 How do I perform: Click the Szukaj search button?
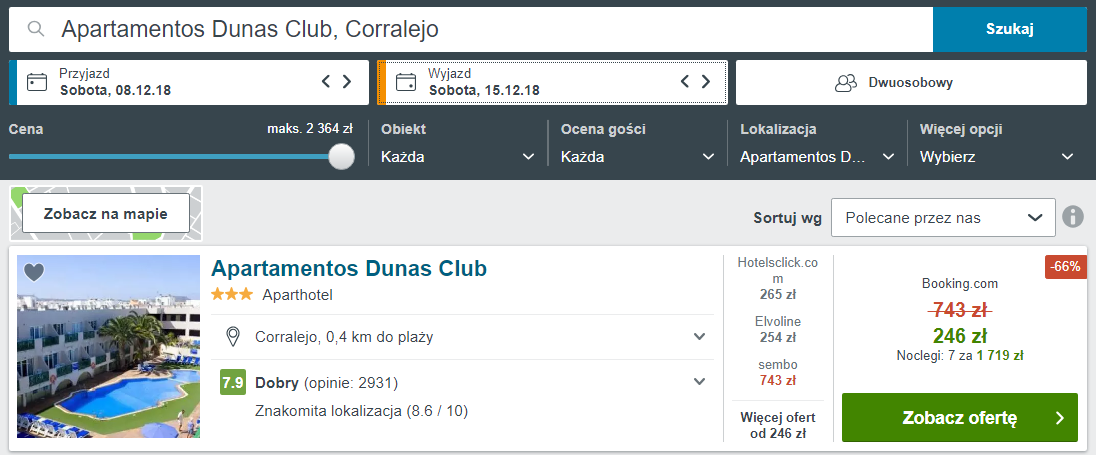click(1009, 29)
